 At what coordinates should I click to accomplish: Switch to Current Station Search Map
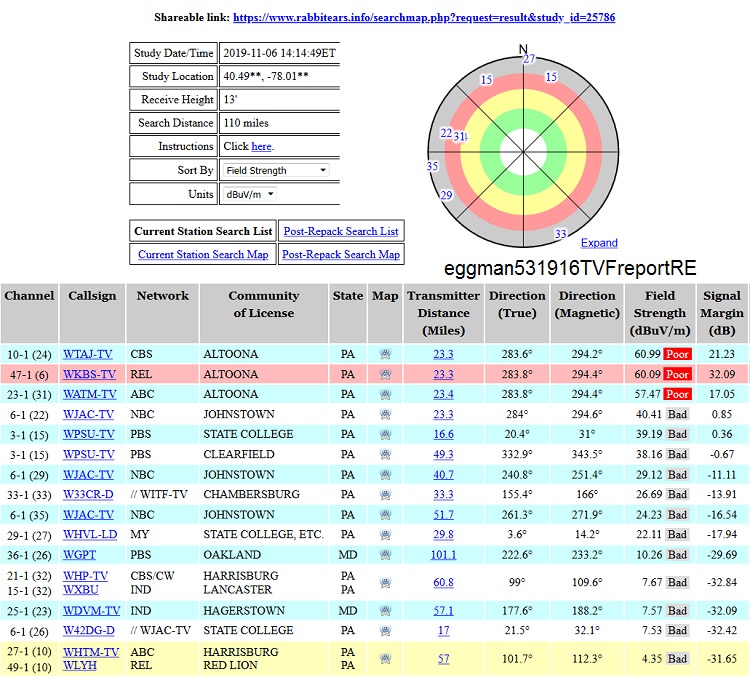[203, 254]
